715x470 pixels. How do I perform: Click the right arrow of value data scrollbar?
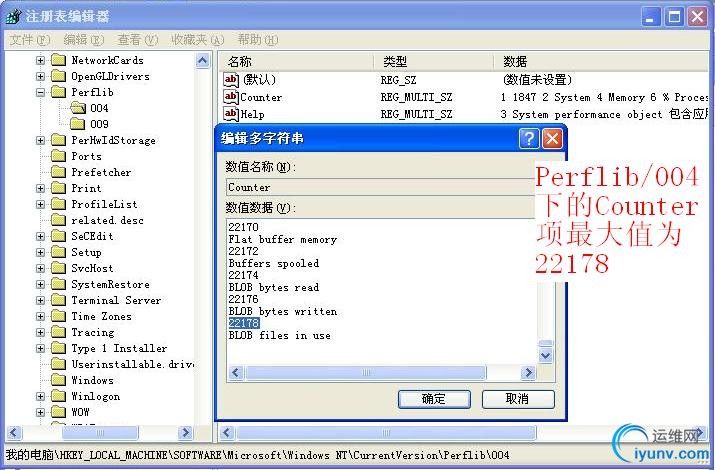528,372
